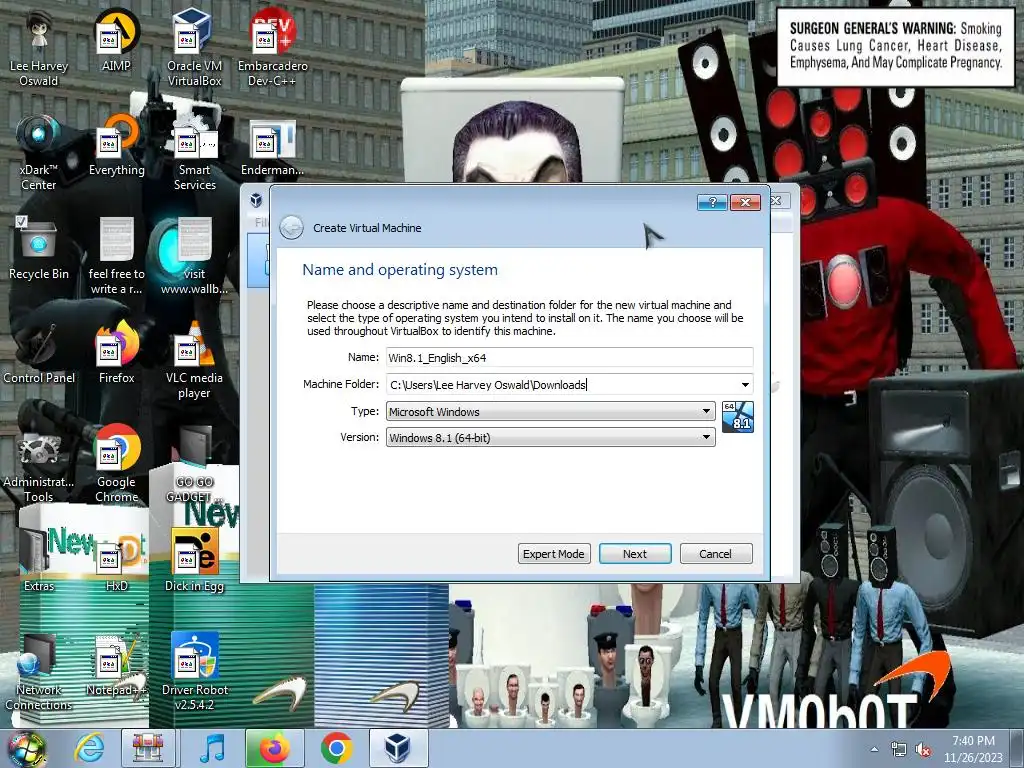
Task: Switch to the VirtualBox taskbar button
Action: point(398,748)
